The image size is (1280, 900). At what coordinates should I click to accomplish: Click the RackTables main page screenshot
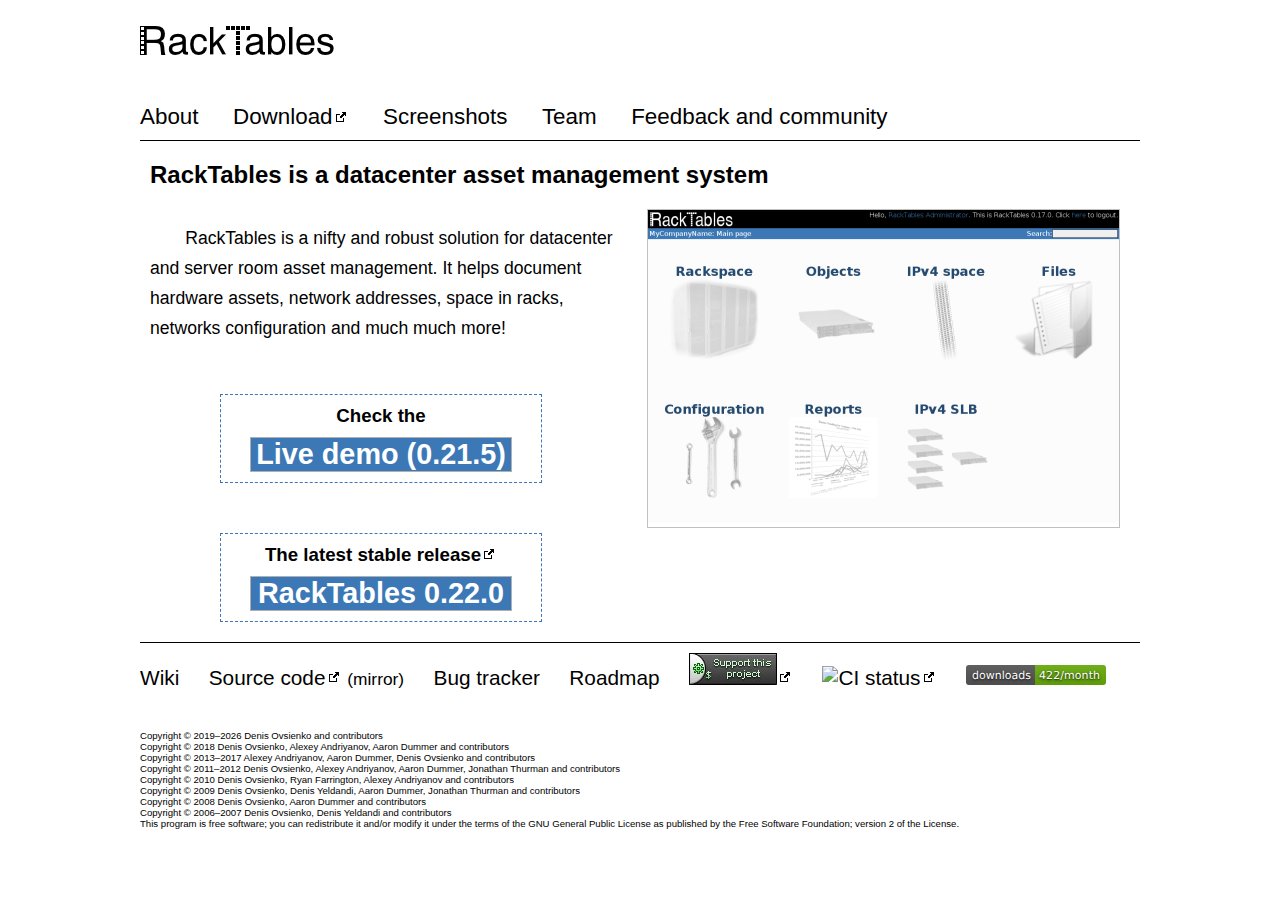[883, 368]
